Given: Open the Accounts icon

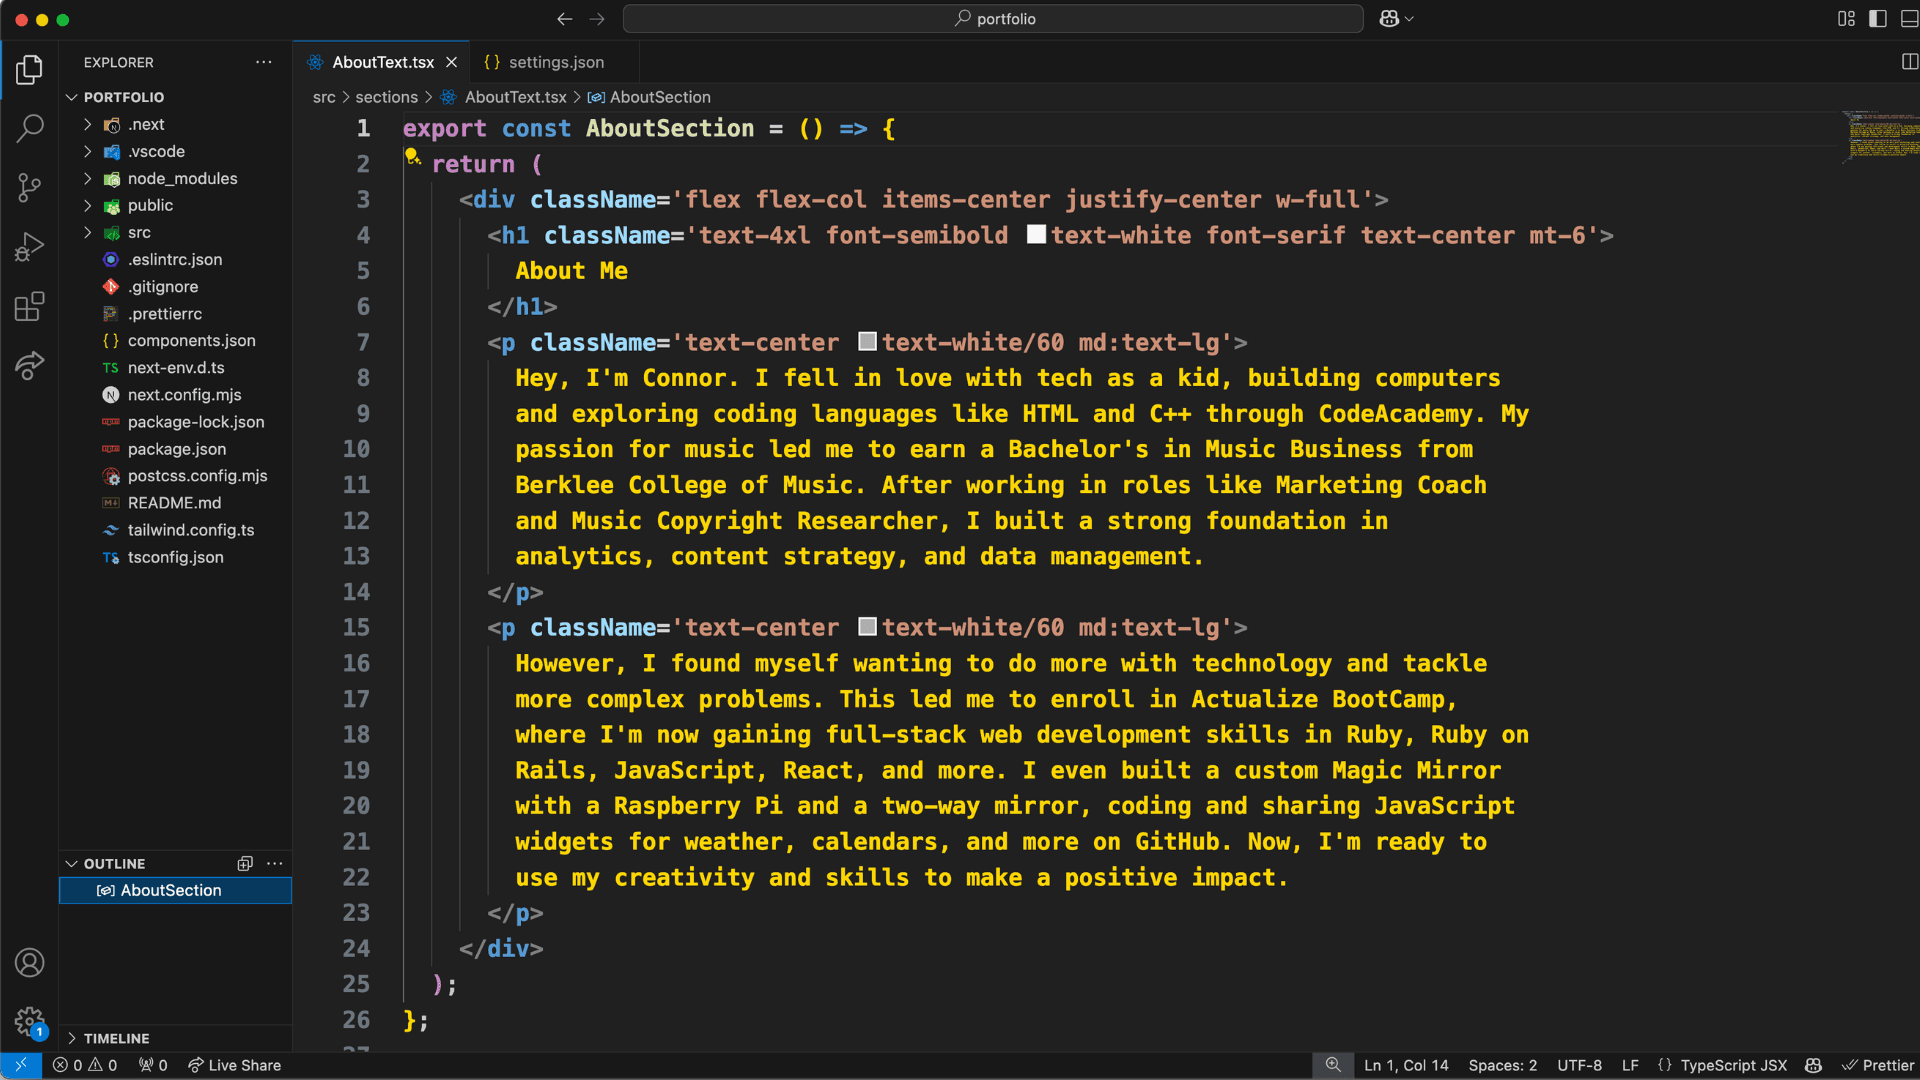Looking at the screenshot, I should click(x=30, y=962).
